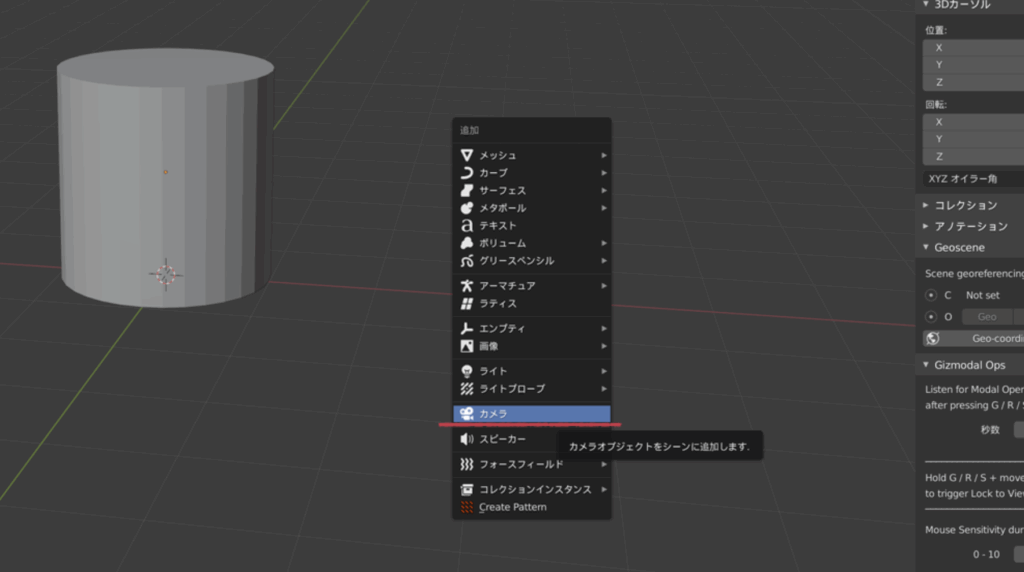Open the XYZ オイラー角 rotation mode dropdown
The height and width of the screenshot is (572, 1024).
pos(972,179)
